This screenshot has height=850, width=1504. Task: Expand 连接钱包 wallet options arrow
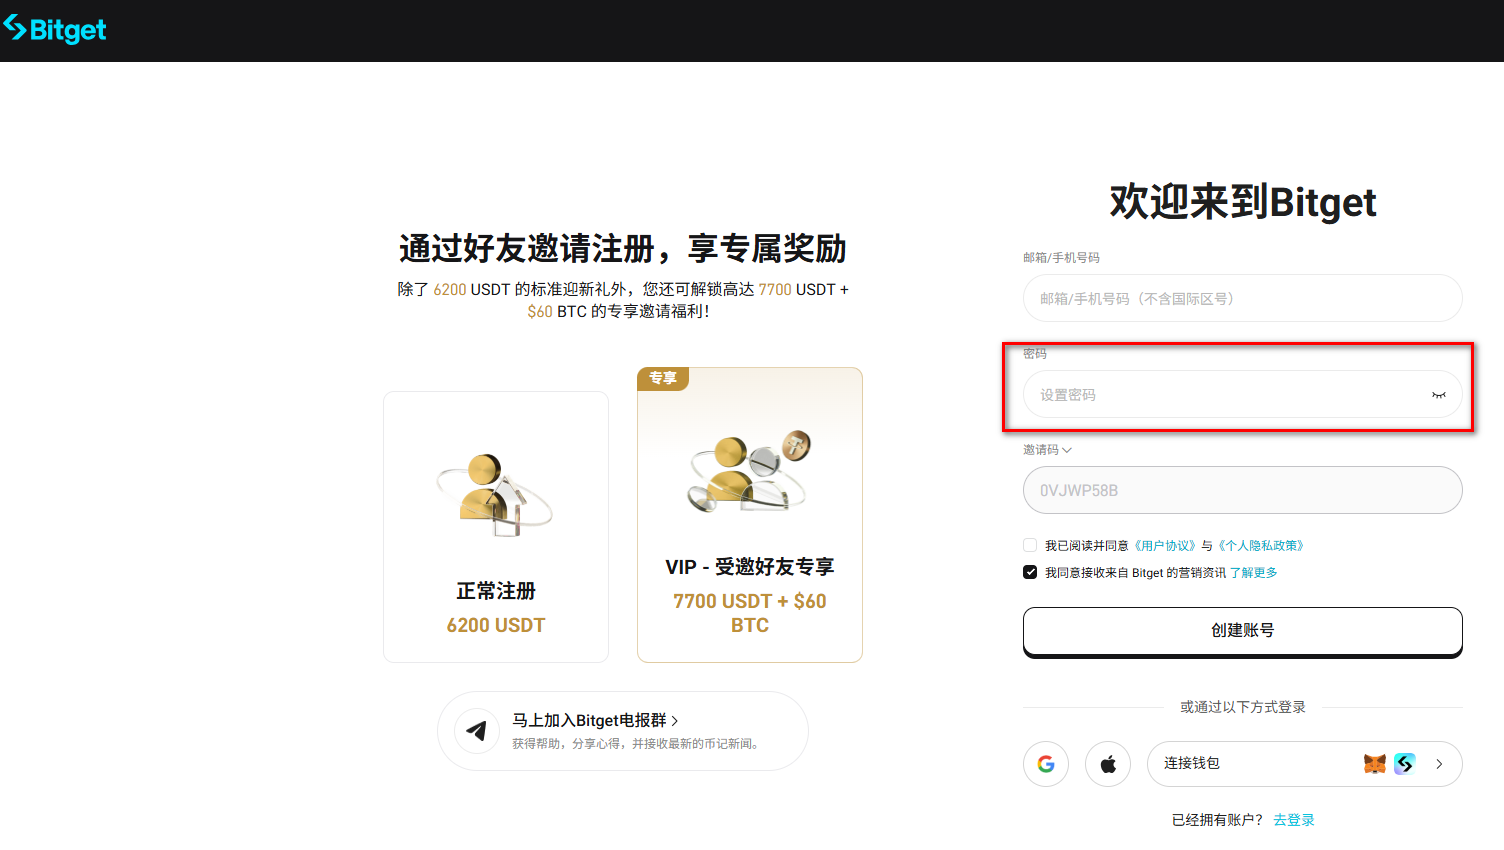1439,764
